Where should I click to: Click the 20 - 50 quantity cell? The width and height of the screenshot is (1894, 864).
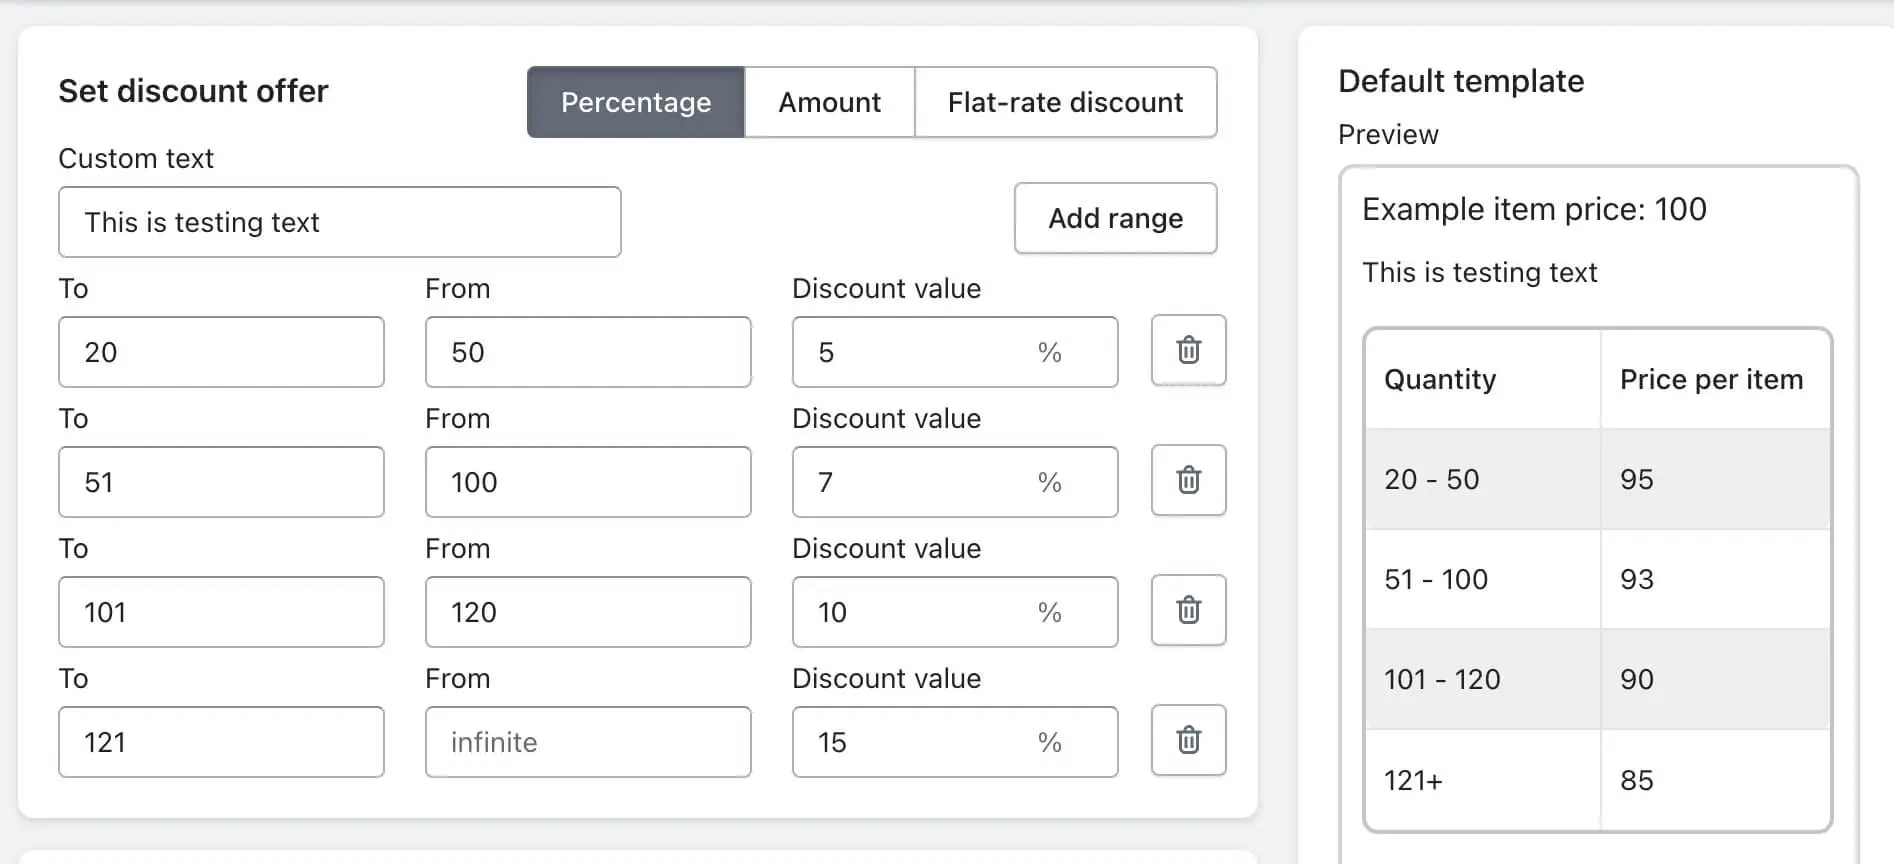click(1483, 479)
